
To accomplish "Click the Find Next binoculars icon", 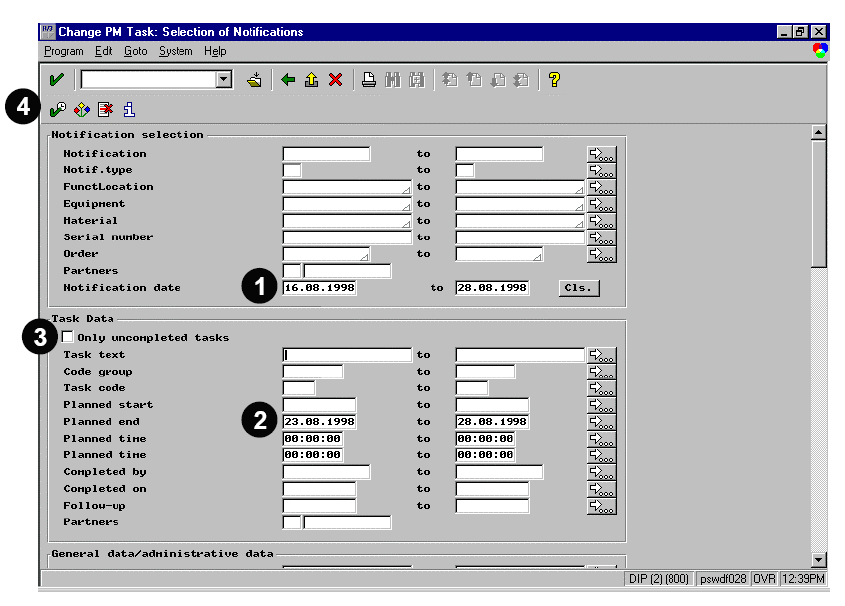I will pyautogui.click(x=417, y=80).
